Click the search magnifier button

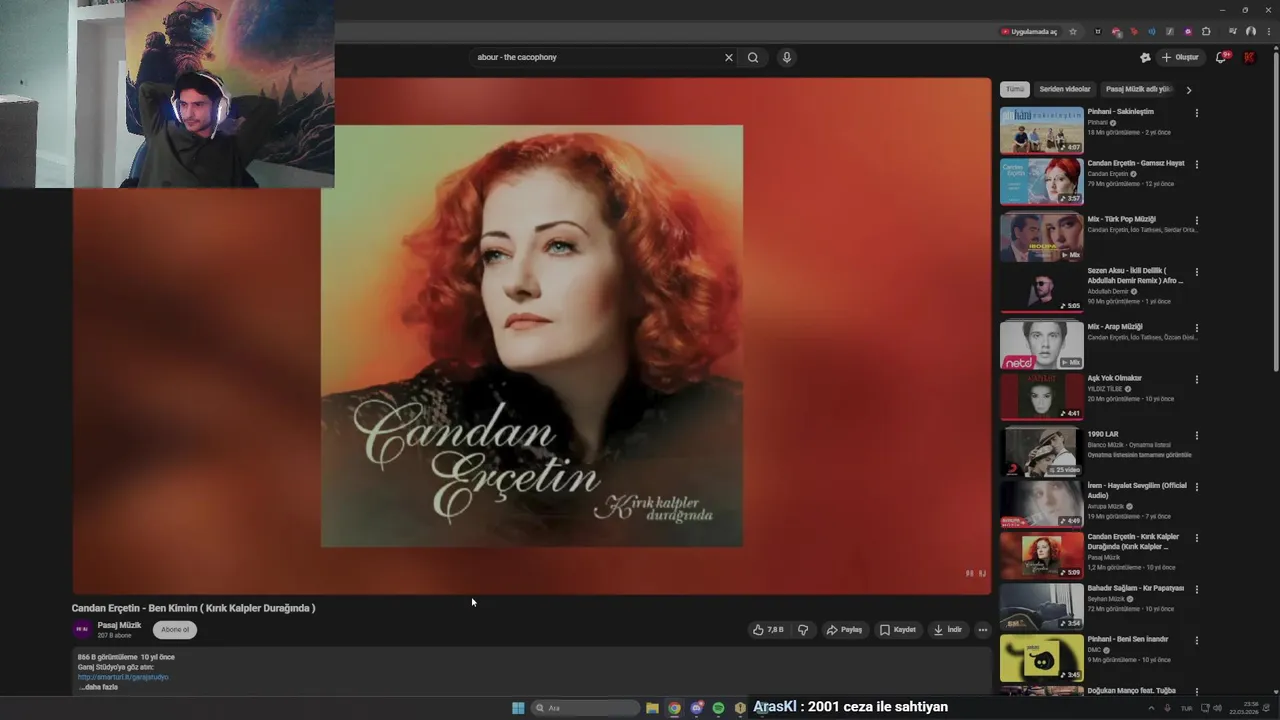coord(753,57)
